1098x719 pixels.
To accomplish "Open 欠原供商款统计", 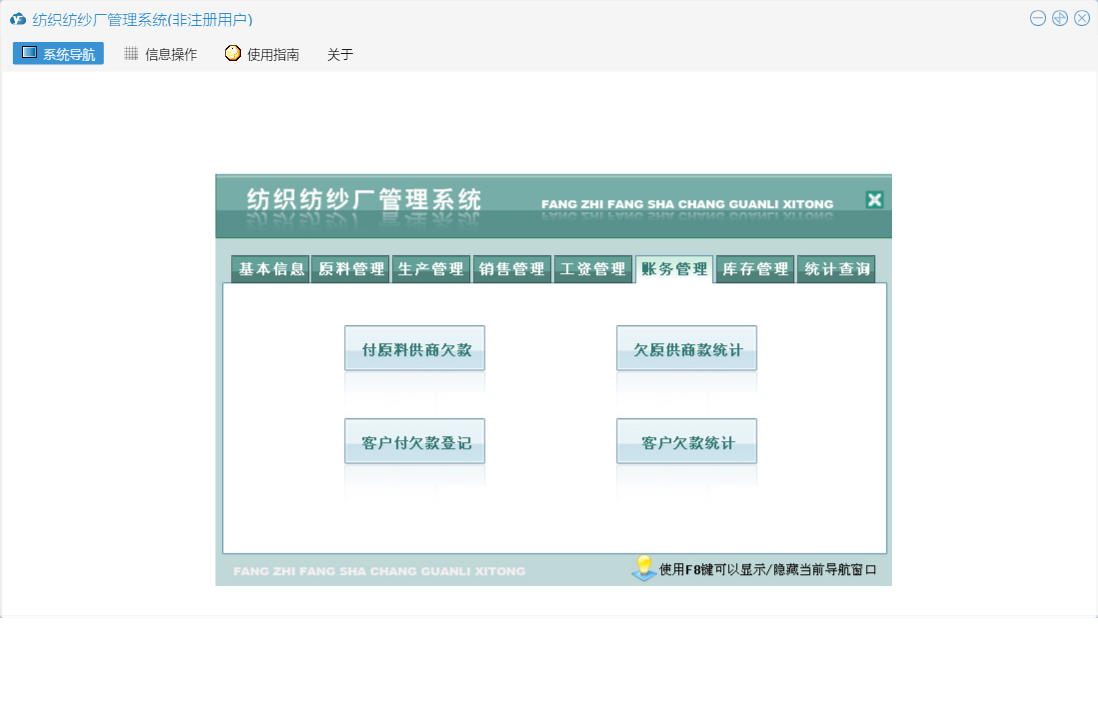I will (687, 349).
